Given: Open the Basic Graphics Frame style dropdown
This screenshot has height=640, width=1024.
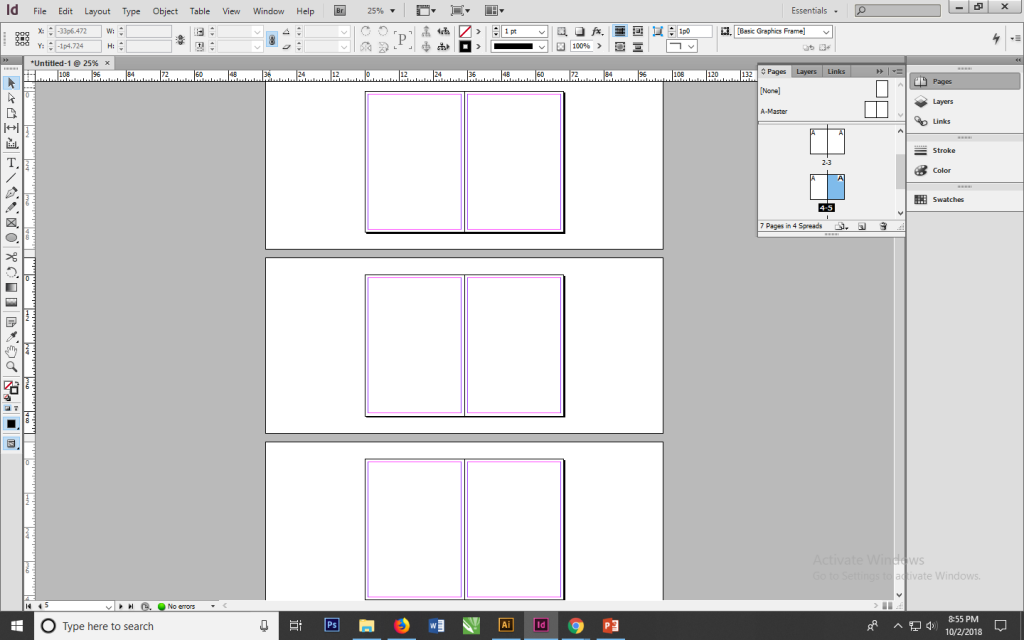Looking at the screenshot, I should (827, 31).
